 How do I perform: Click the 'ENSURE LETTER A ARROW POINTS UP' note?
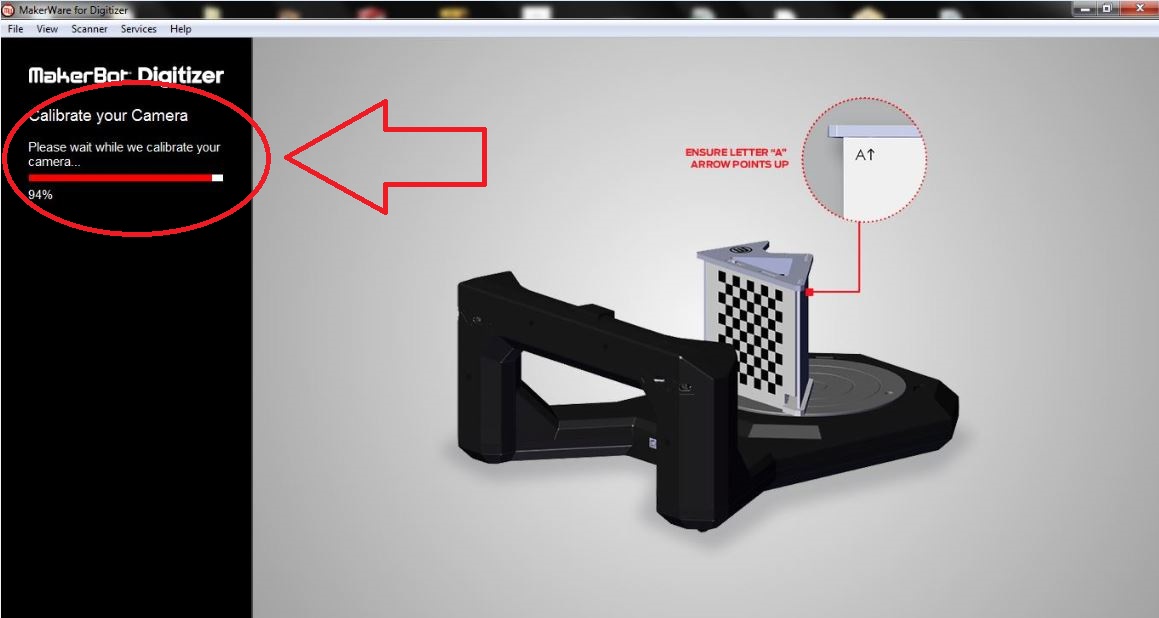pos(737,158)
